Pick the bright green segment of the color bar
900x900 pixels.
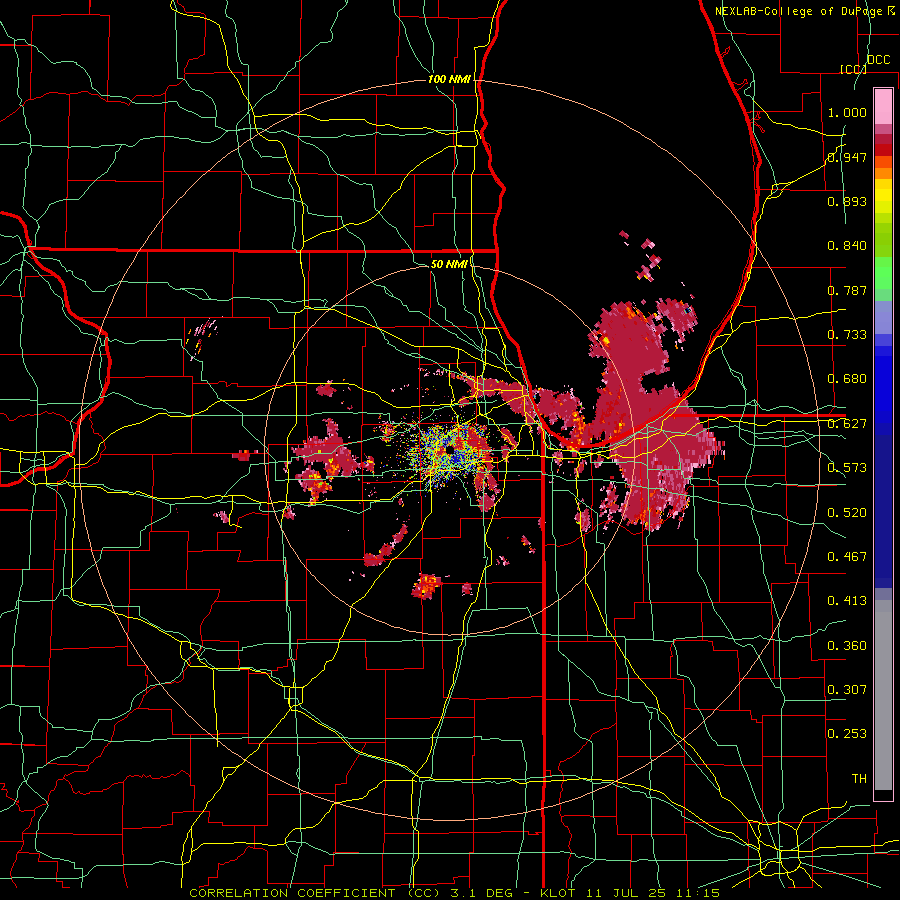[883, 272]
